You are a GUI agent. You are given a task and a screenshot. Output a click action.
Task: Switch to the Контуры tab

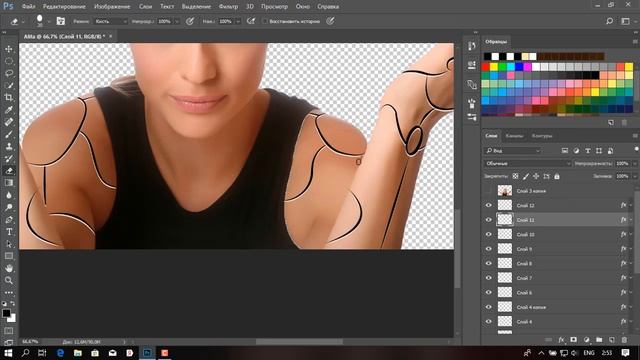pyautogui.click(x=542, y=136)
